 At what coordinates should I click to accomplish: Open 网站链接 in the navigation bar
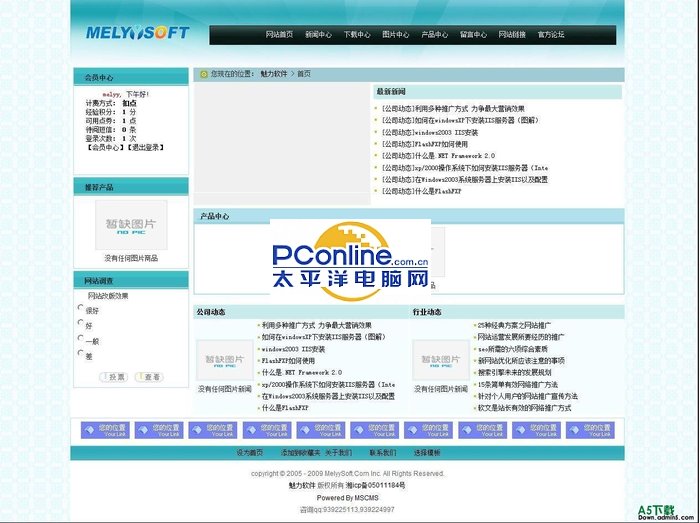512,34
